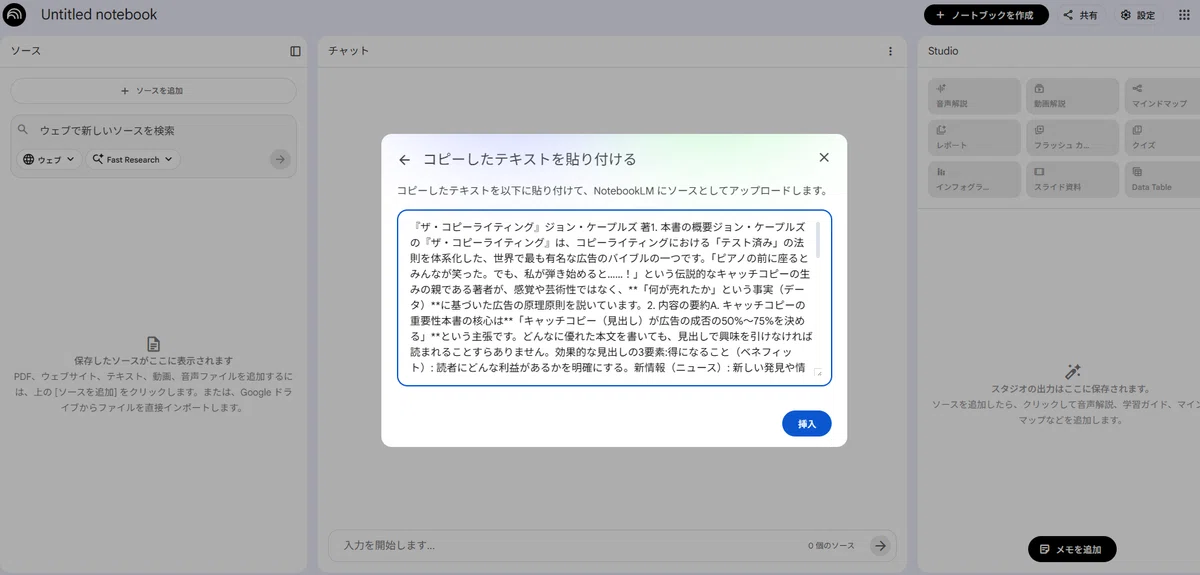Collapse the ソース panel with sidebar icon

tap(295, 51)
